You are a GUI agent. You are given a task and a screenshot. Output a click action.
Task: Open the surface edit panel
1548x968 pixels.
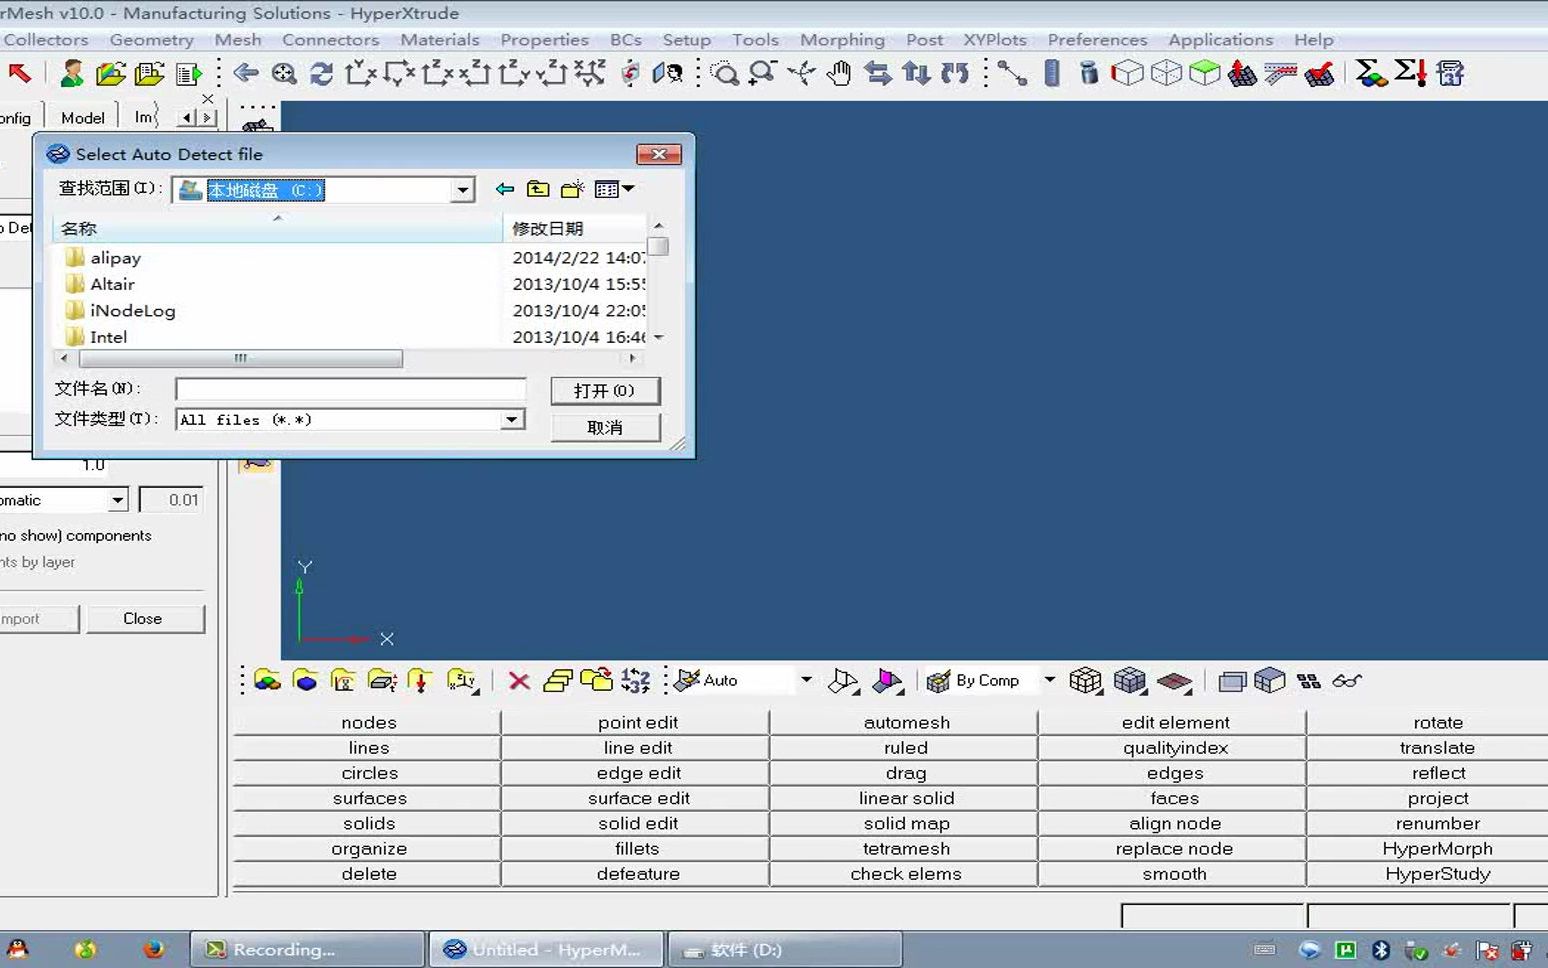[x=638, y=798]
